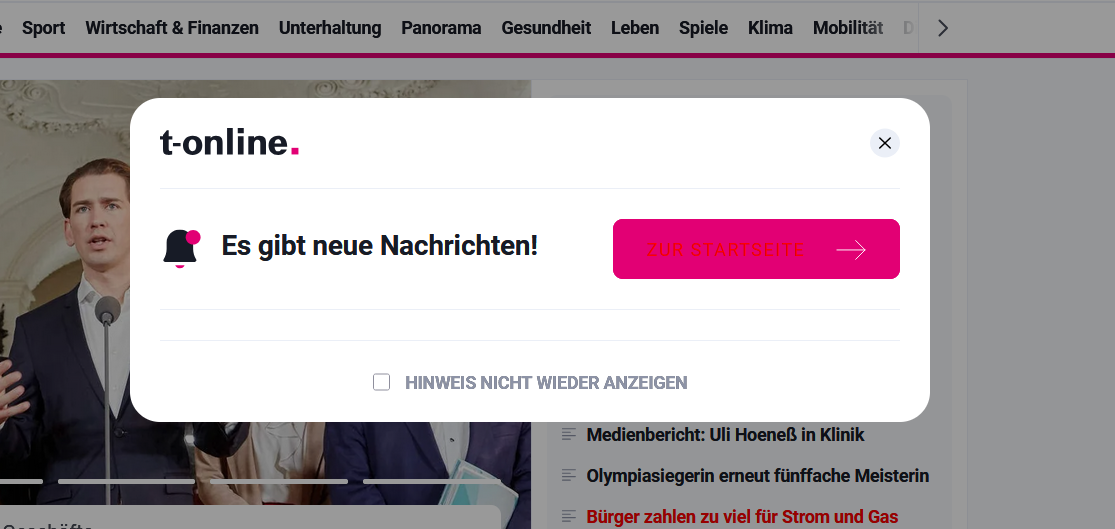Open Wirtschaft & Finanzen section
This screenshot has width=1115, height=529.
click(x=172, y=28)
